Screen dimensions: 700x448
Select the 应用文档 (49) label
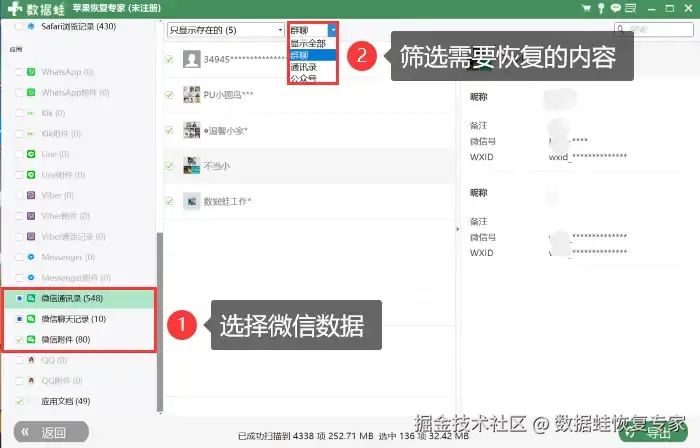(x=66, y=401)
